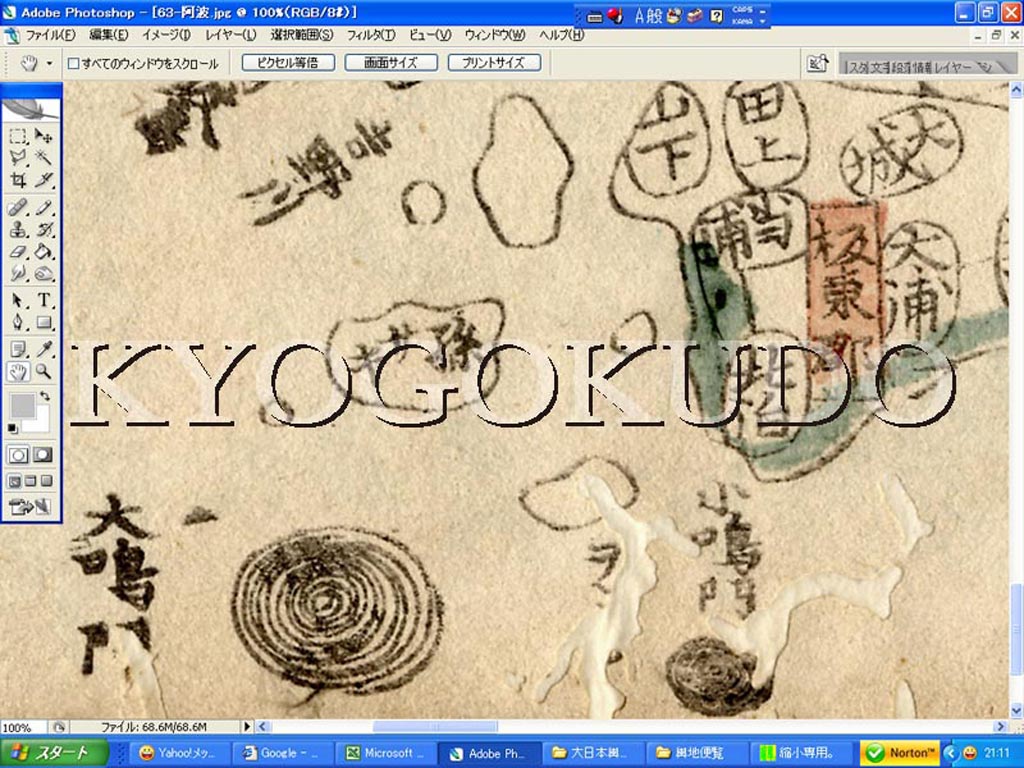Click the プリントサイズ (Print Size) button
The height and width of the screenshot is (768, 1024).
(494, 63)
